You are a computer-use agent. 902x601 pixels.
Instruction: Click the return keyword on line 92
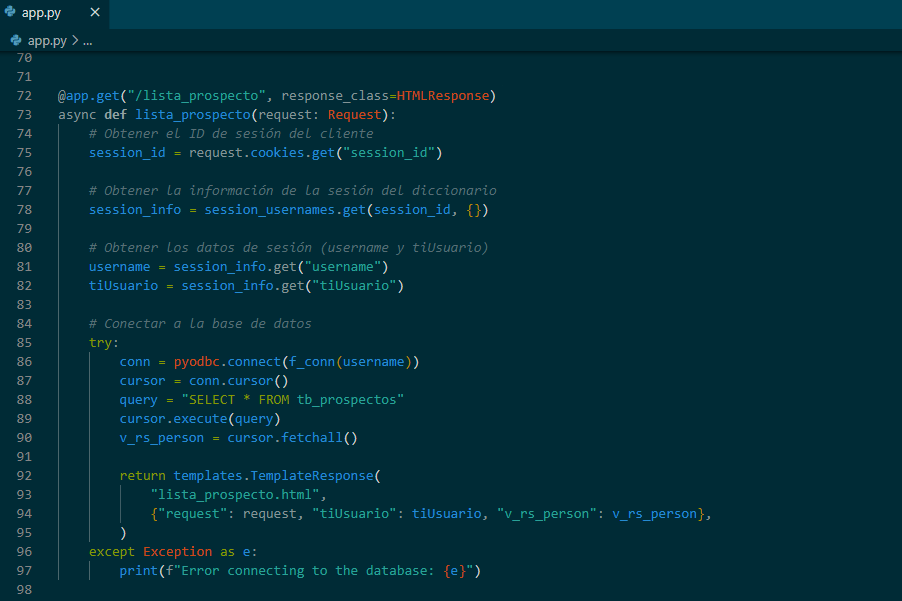coord(143,476)
